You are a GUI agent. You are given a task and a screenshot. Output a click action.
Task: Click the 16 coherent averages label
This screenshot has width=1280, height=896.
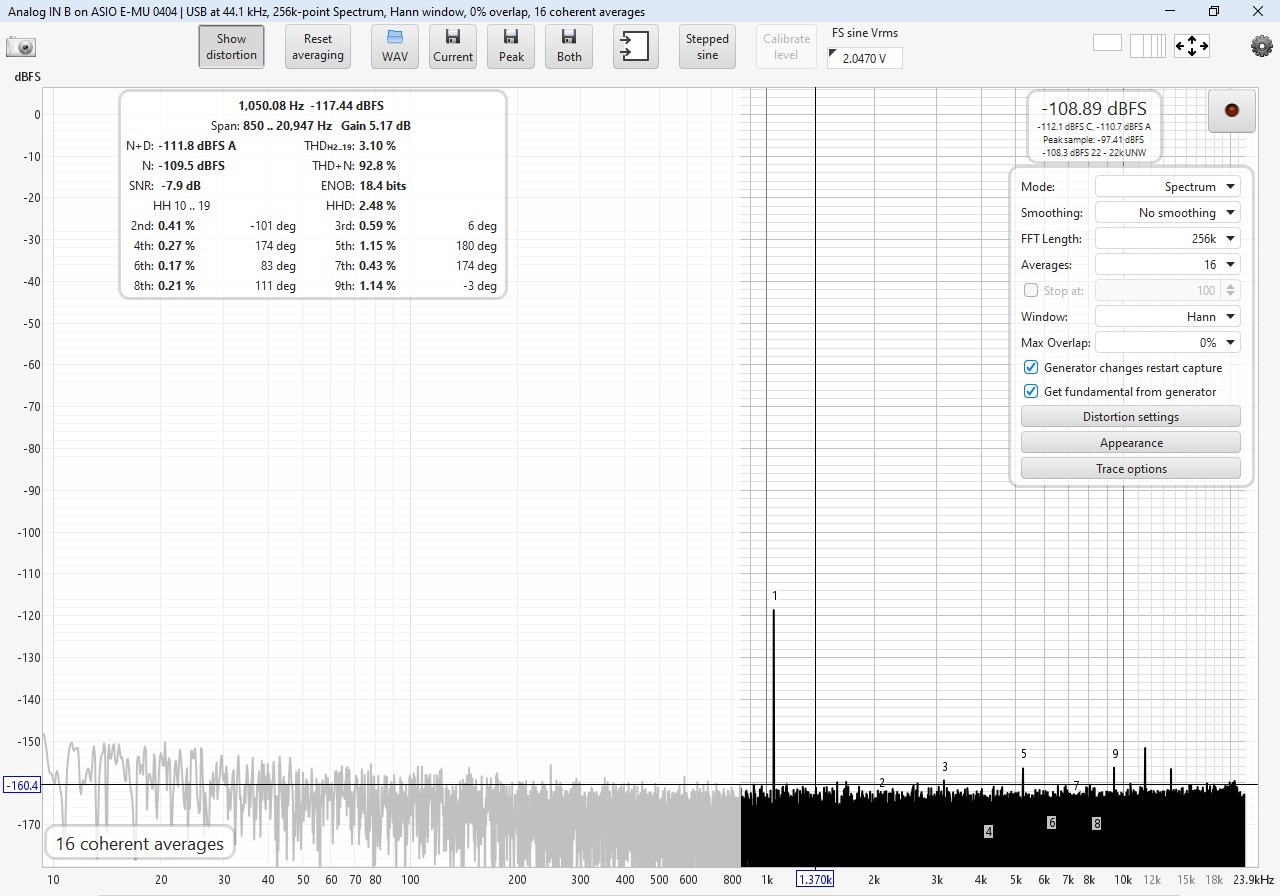click(x=140, y=844)
